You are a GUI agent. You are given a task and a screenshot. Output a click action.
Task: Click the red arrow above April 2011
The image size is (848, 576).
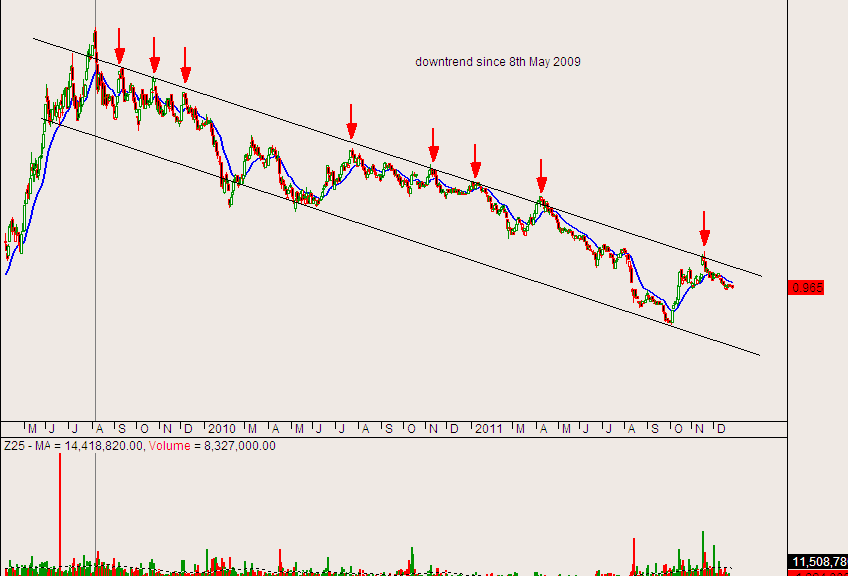(x=541, y=176)
